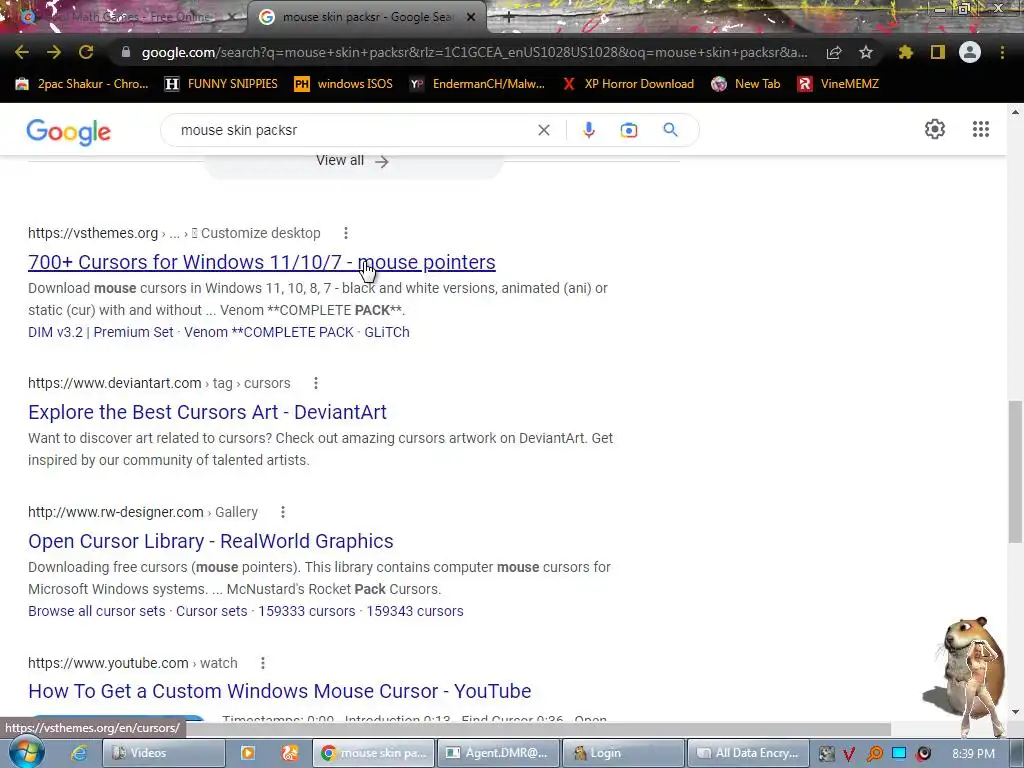Open the windows ISOS bookmark

click(344, 84)
